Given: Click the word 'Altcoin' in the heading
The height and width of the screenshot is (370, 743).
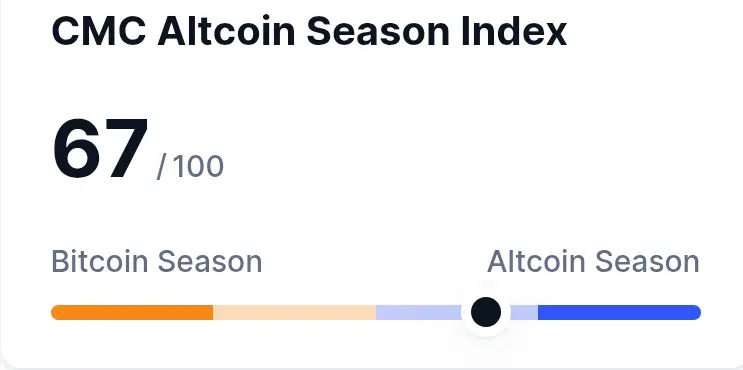Looking at the screenshot, I should (x=227, y=31).
